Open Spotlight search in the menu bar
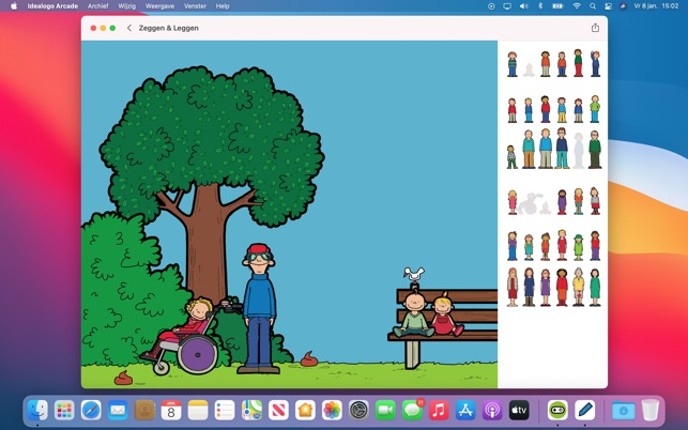 (x=593, y=6)
